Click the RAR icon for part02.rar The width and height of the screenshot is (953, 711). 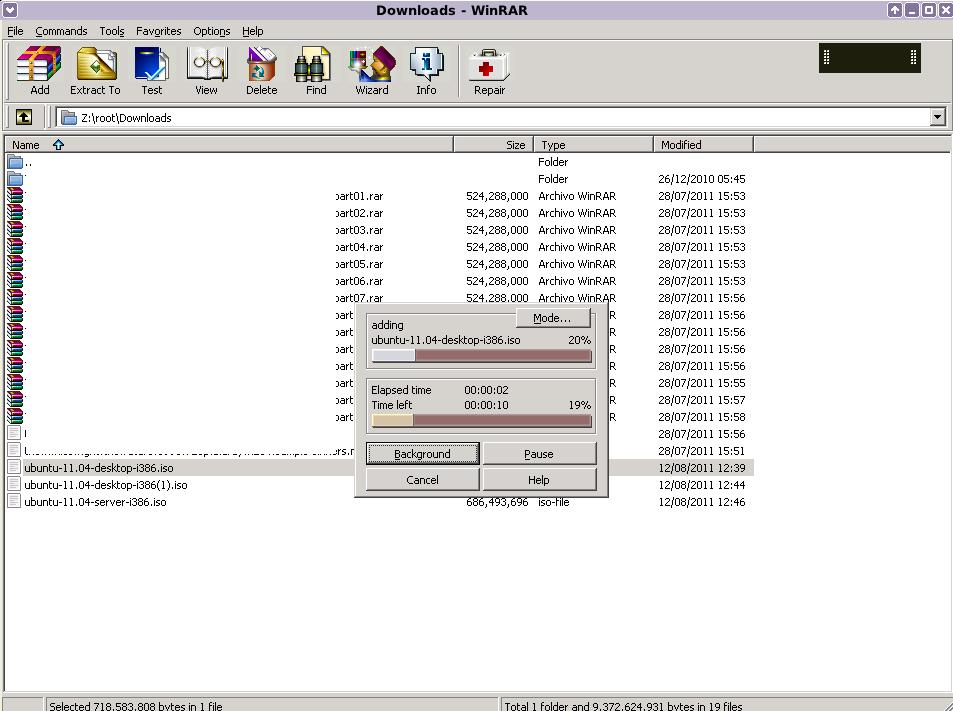pyautogui.click(x=15, y=213)
